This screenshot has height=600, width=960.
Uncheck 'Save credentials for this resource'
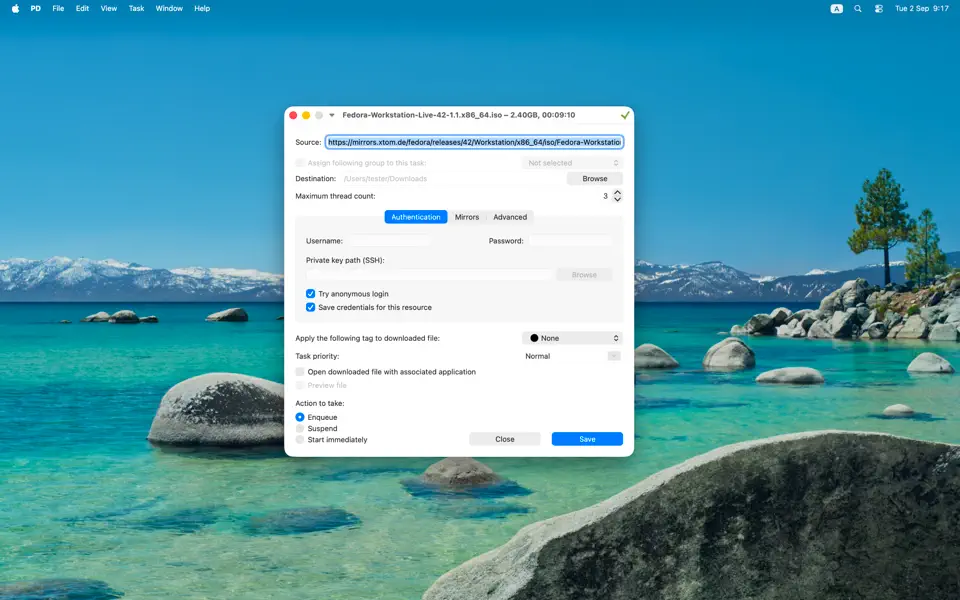coord(311,307)
